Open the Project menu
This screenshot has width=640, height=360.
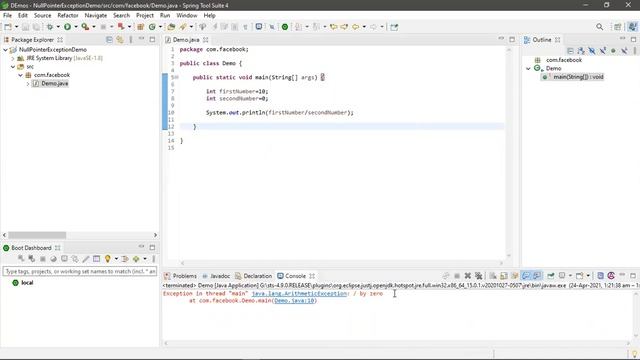tap(144, 16)
